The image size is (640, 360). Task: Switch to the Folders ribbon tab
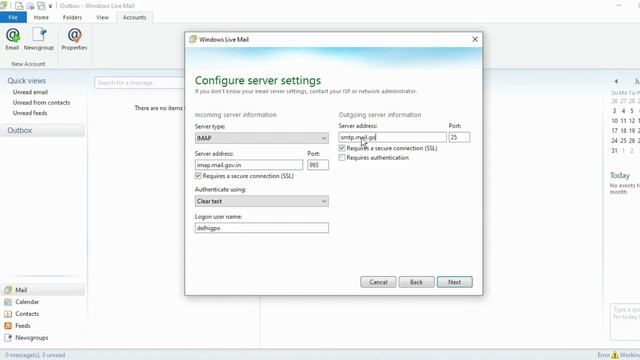72,18
